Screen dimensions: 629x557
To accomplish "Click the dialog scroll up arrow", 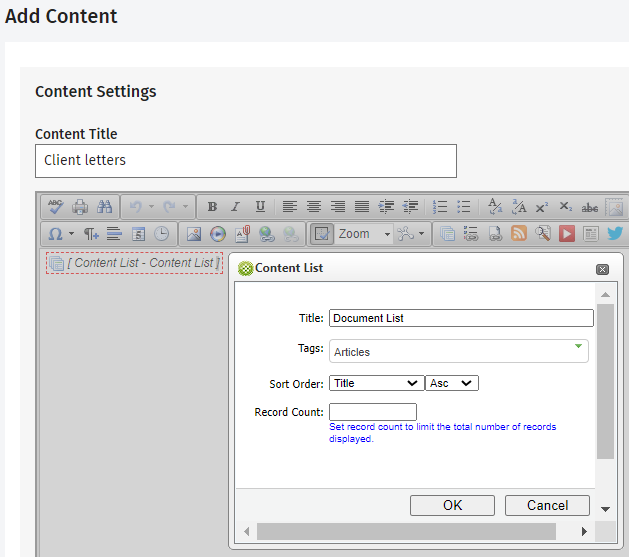I will coord(606,295).
